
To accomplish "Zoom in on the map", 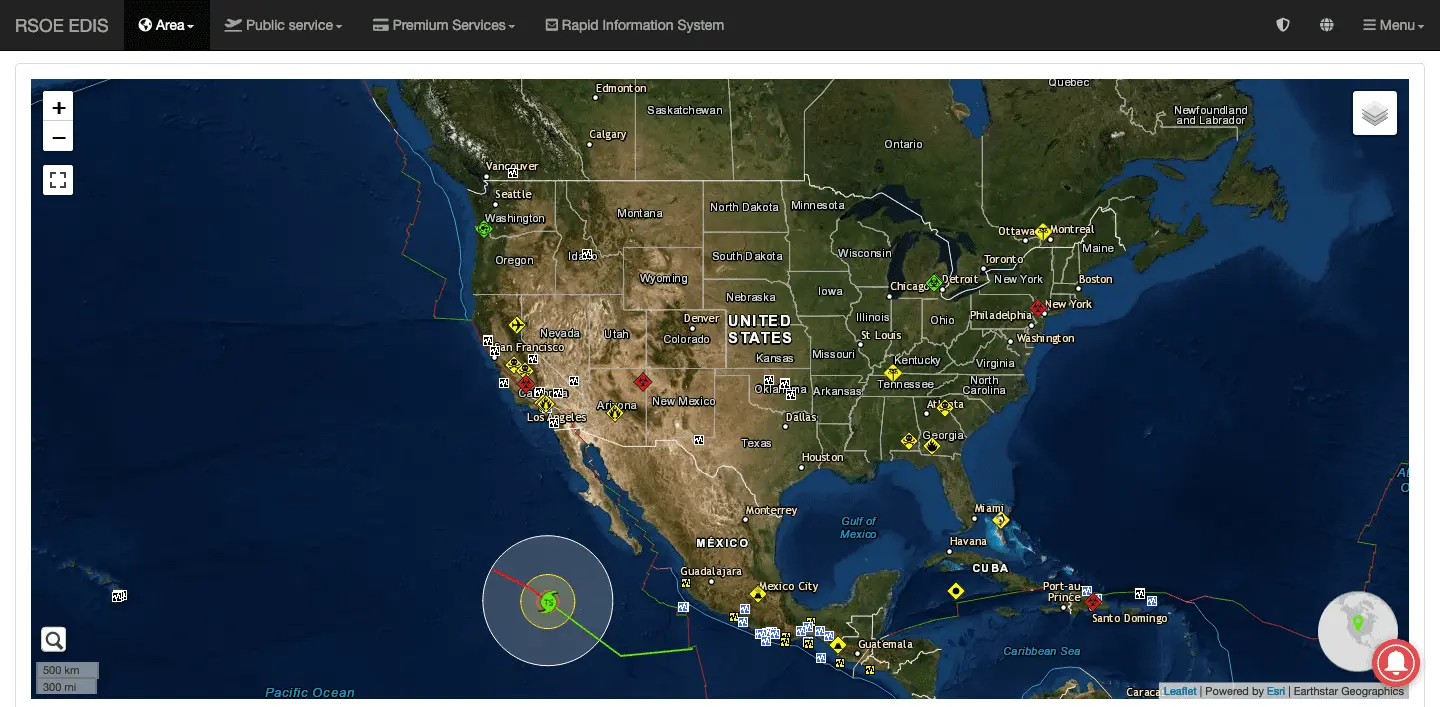I will click(x=58, y=108).
